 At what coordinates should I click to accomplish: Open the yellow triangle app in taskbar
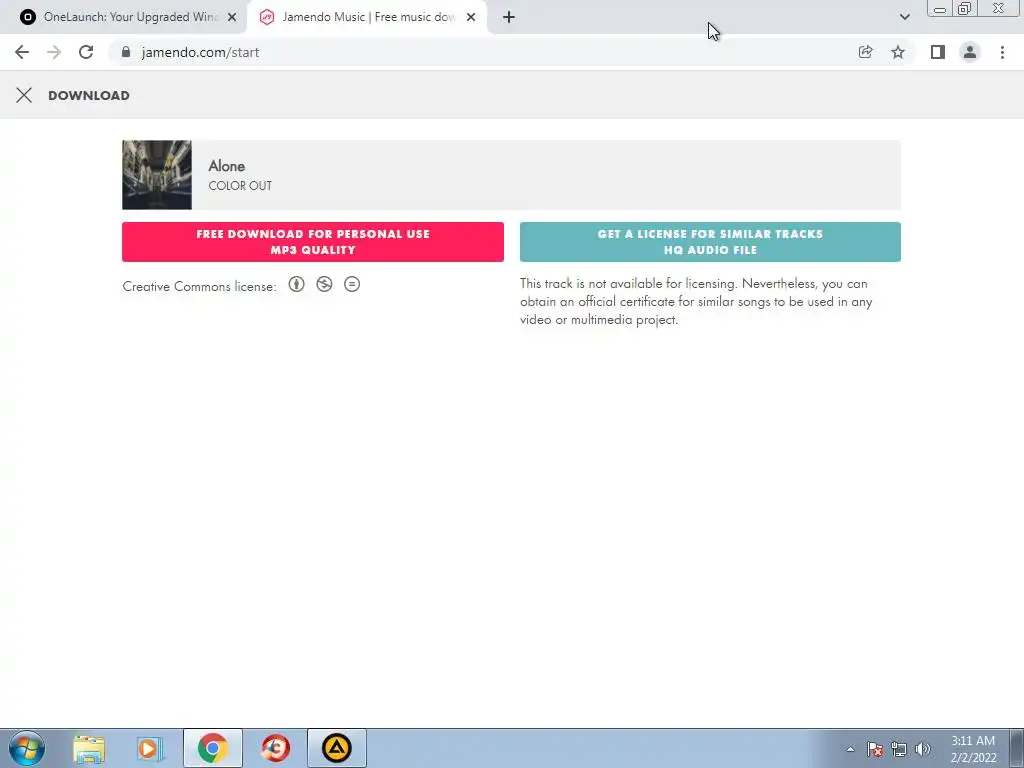(336, 748)
